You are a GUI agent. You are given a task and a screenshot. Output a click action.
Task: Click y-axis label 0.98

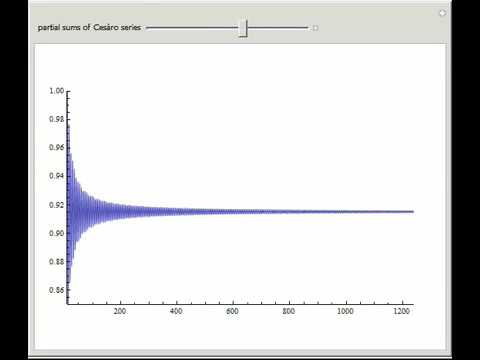(x=56, y=119)
